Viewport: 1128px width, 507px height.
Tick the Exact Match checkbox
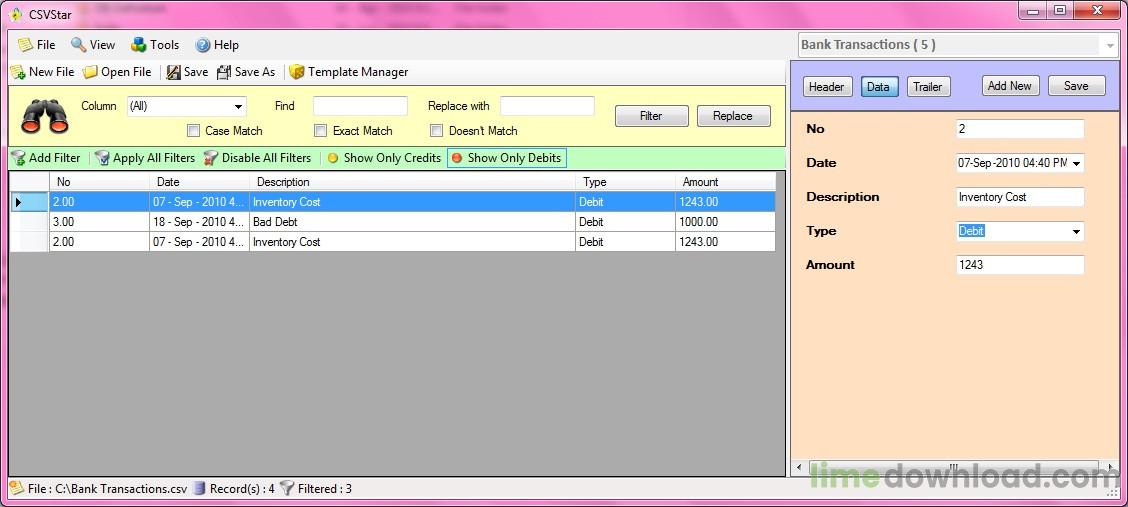point(321,131)
